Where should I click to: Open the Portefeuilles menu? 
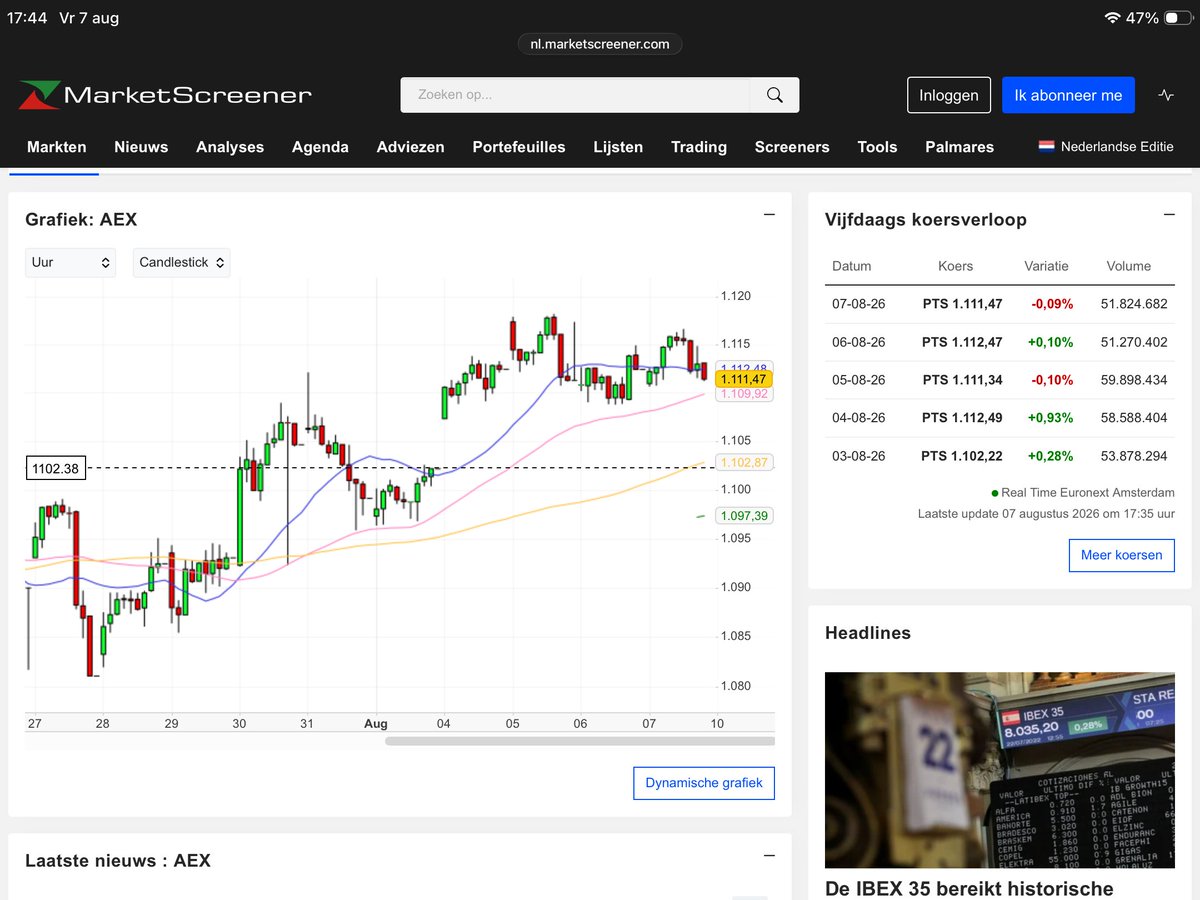(519, 147)
